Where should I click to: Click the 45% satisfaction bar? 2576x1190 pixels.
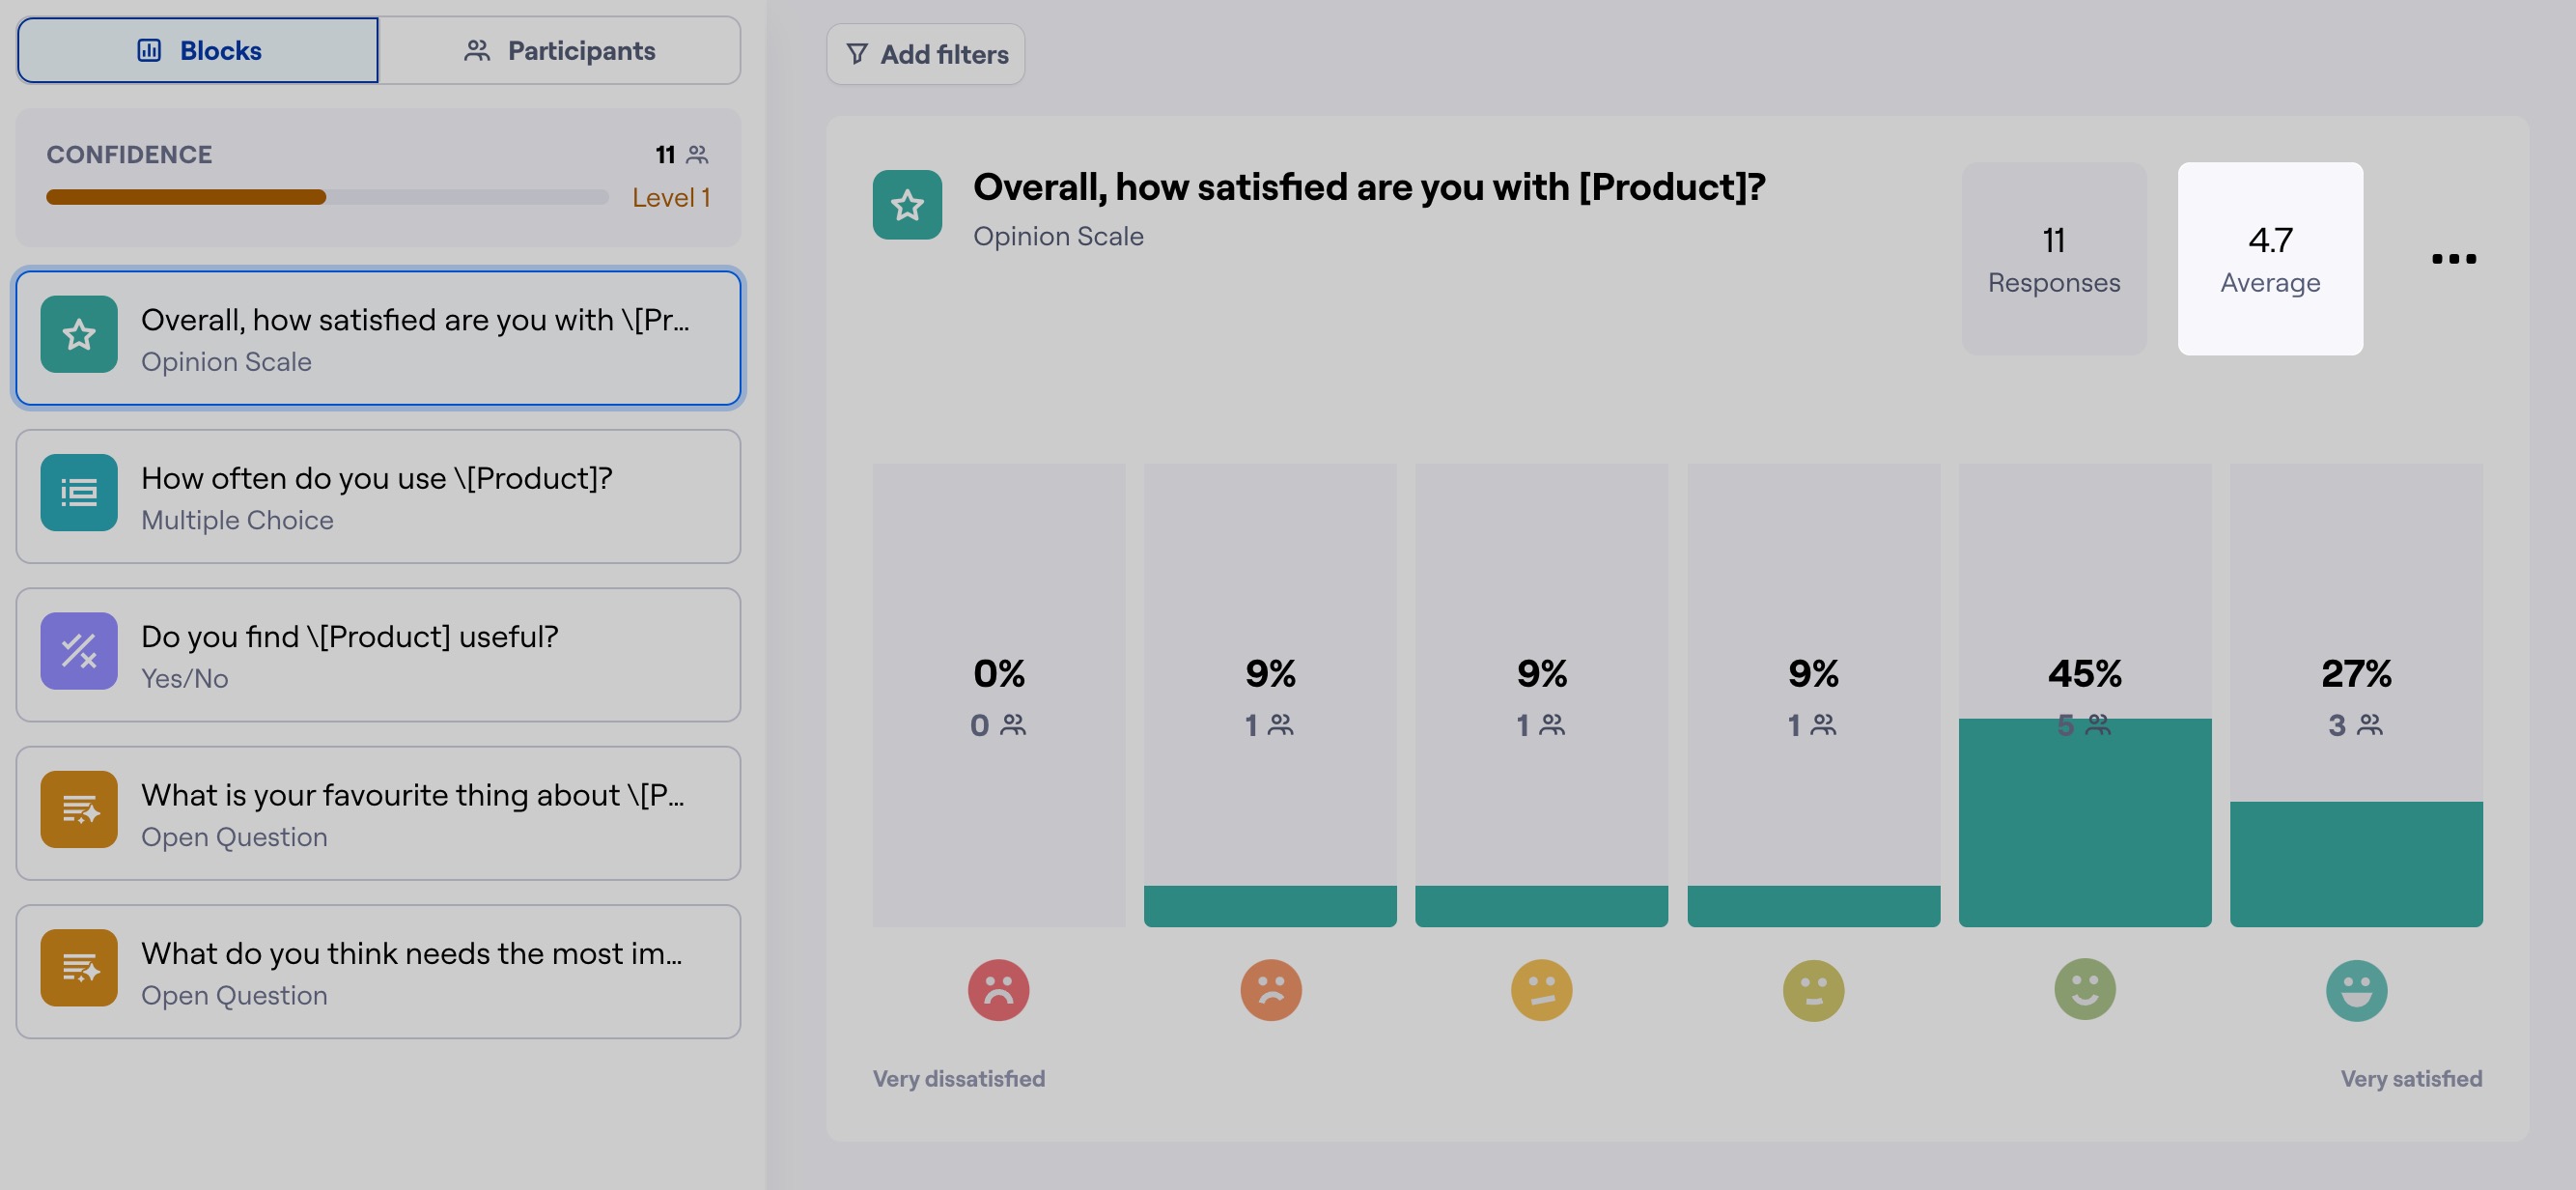2084,822
